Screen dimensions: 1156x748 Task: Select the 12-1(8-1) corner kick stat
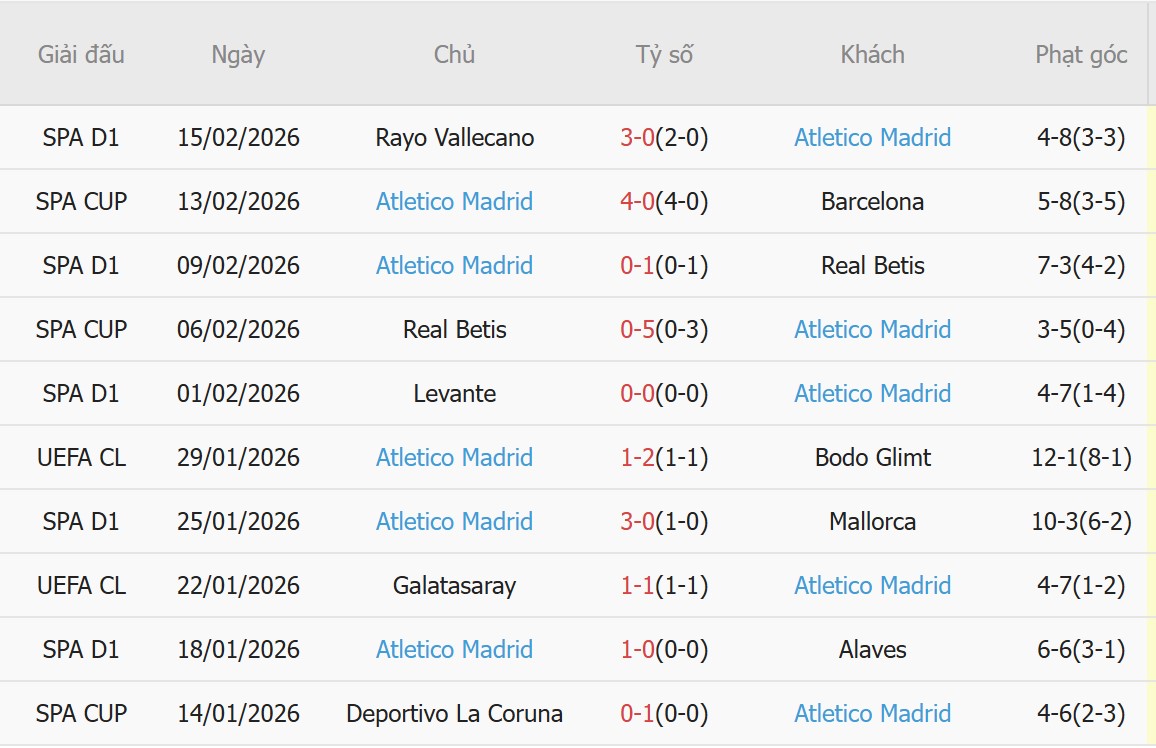1081,458
